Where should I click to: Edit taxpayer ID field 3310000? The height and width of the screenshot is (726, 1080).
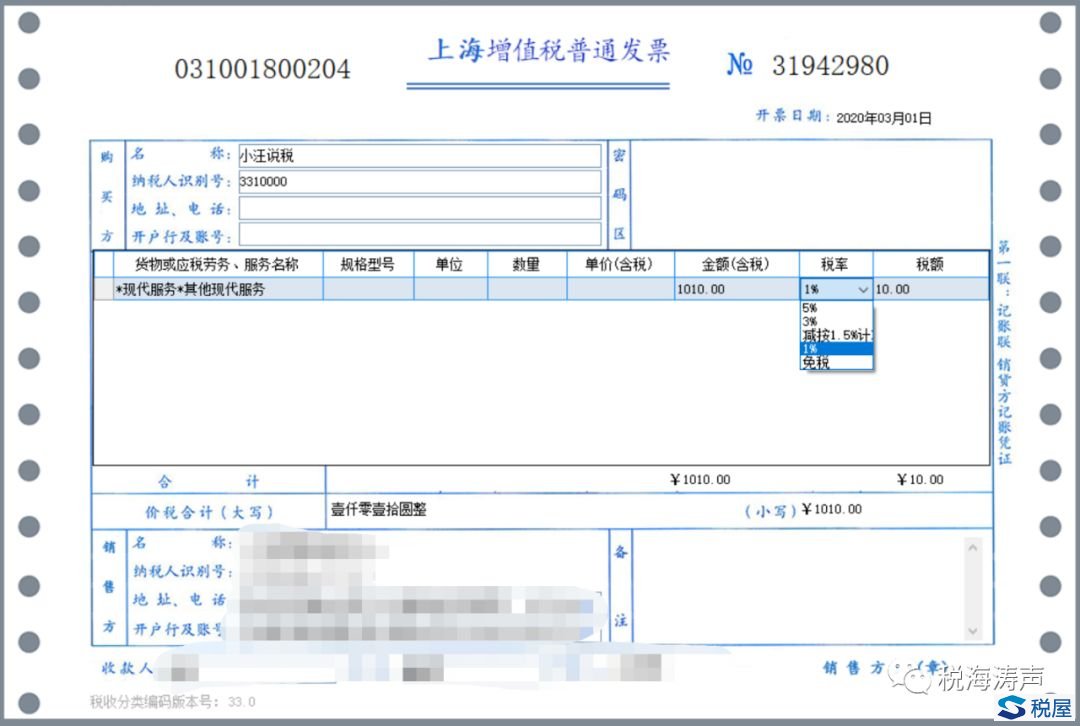coord(419,182)
